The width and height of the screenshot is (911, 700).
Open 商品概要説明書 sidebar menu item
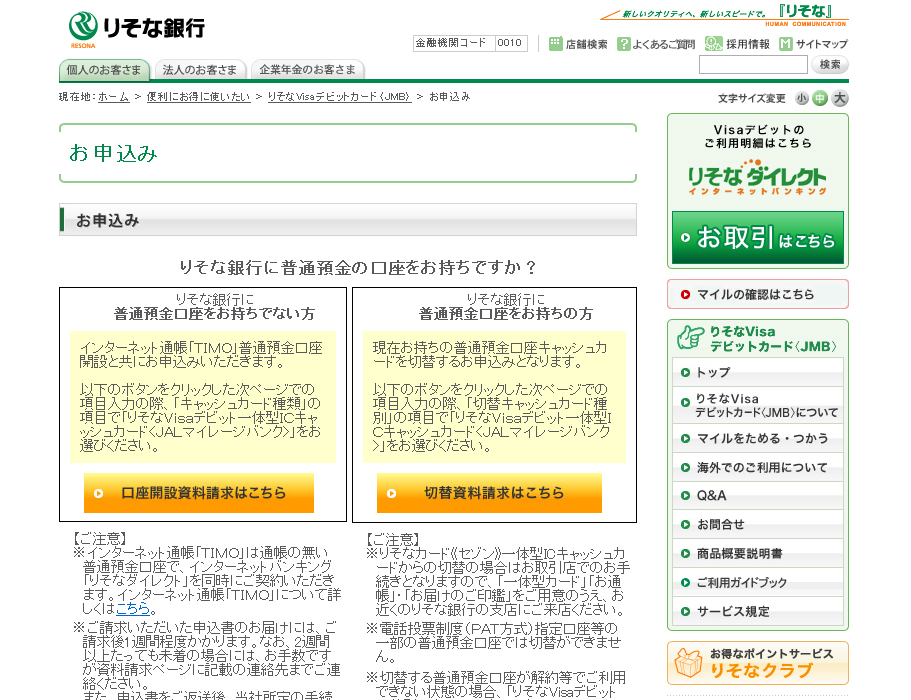[x=758, y=554]
